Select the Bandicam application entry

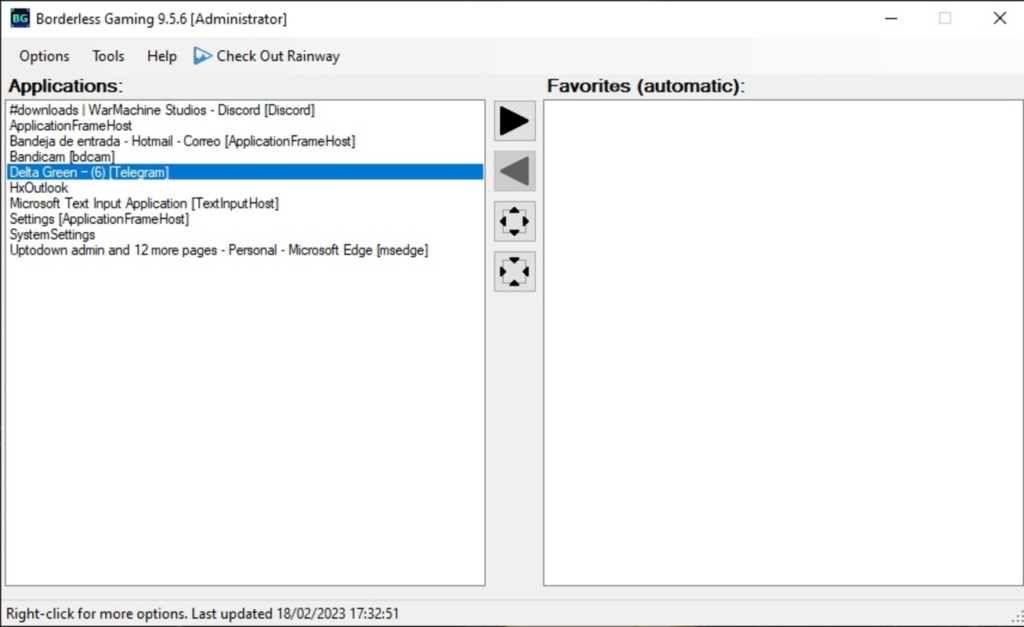(62, 156)
